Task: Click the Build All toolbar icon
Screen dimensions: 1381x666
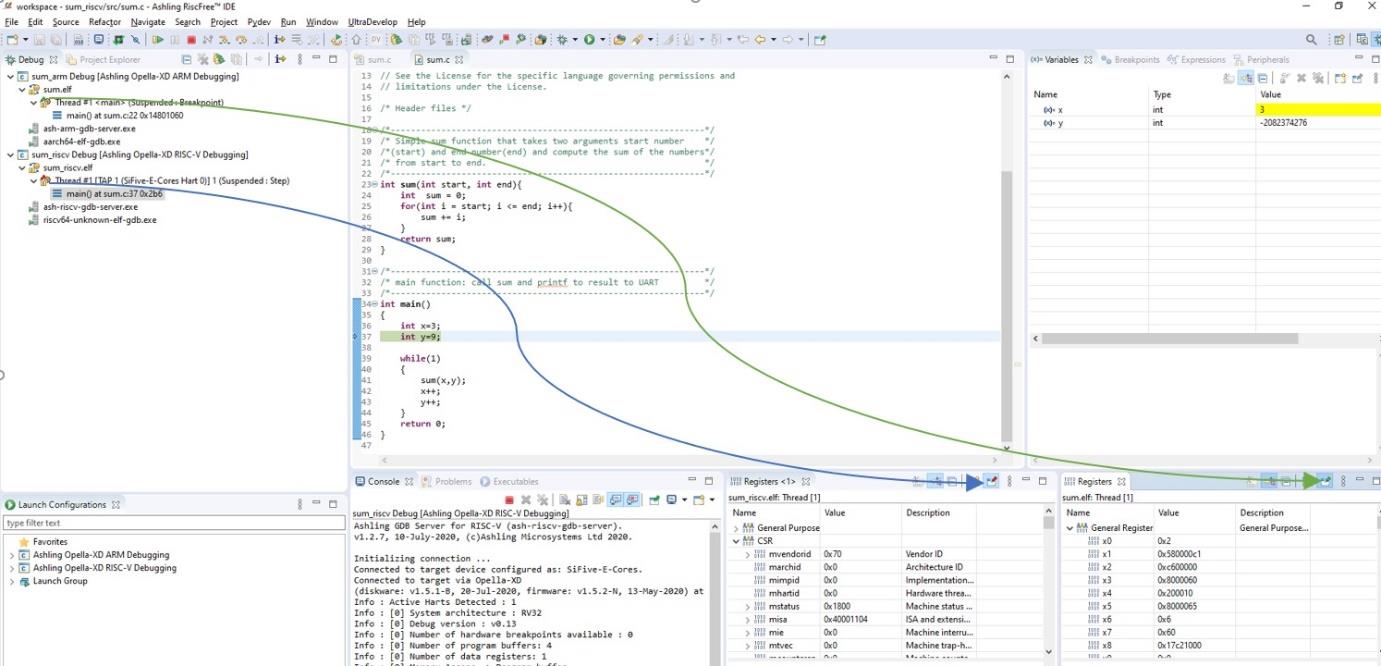Action: pos(78,40)
